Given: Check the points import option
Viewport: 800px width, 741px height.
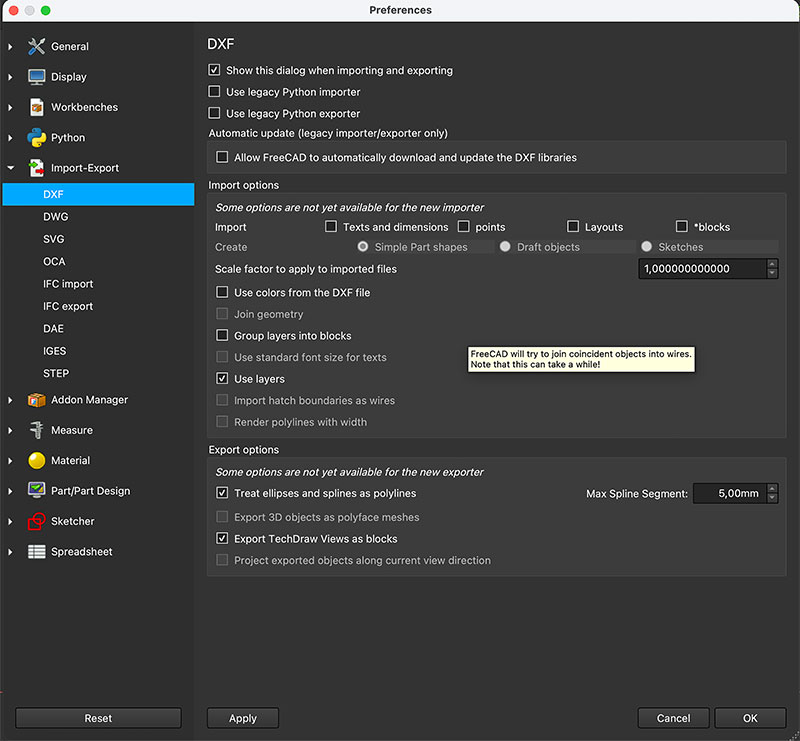Looking at the screenshot, I should tap(463, 227).
